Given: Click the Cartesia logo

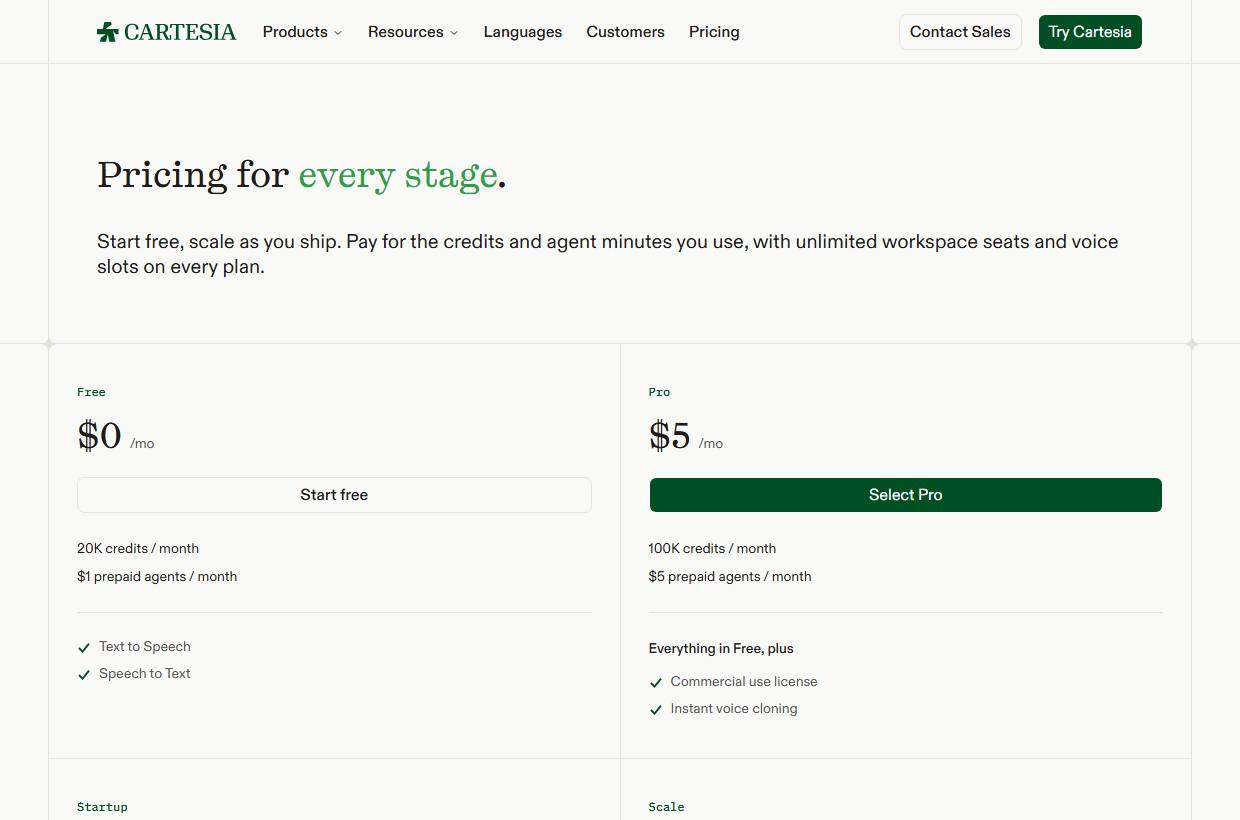Looking at the screenshot, I should (166, 32).
